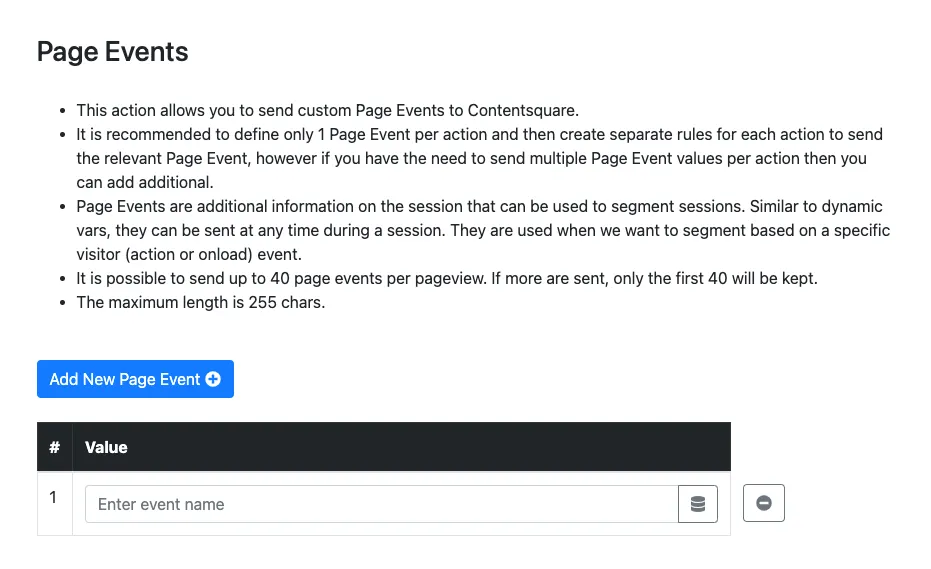This screenshot has height=569, width=931.
Task: Click the # column header
Action: [55, 447]
